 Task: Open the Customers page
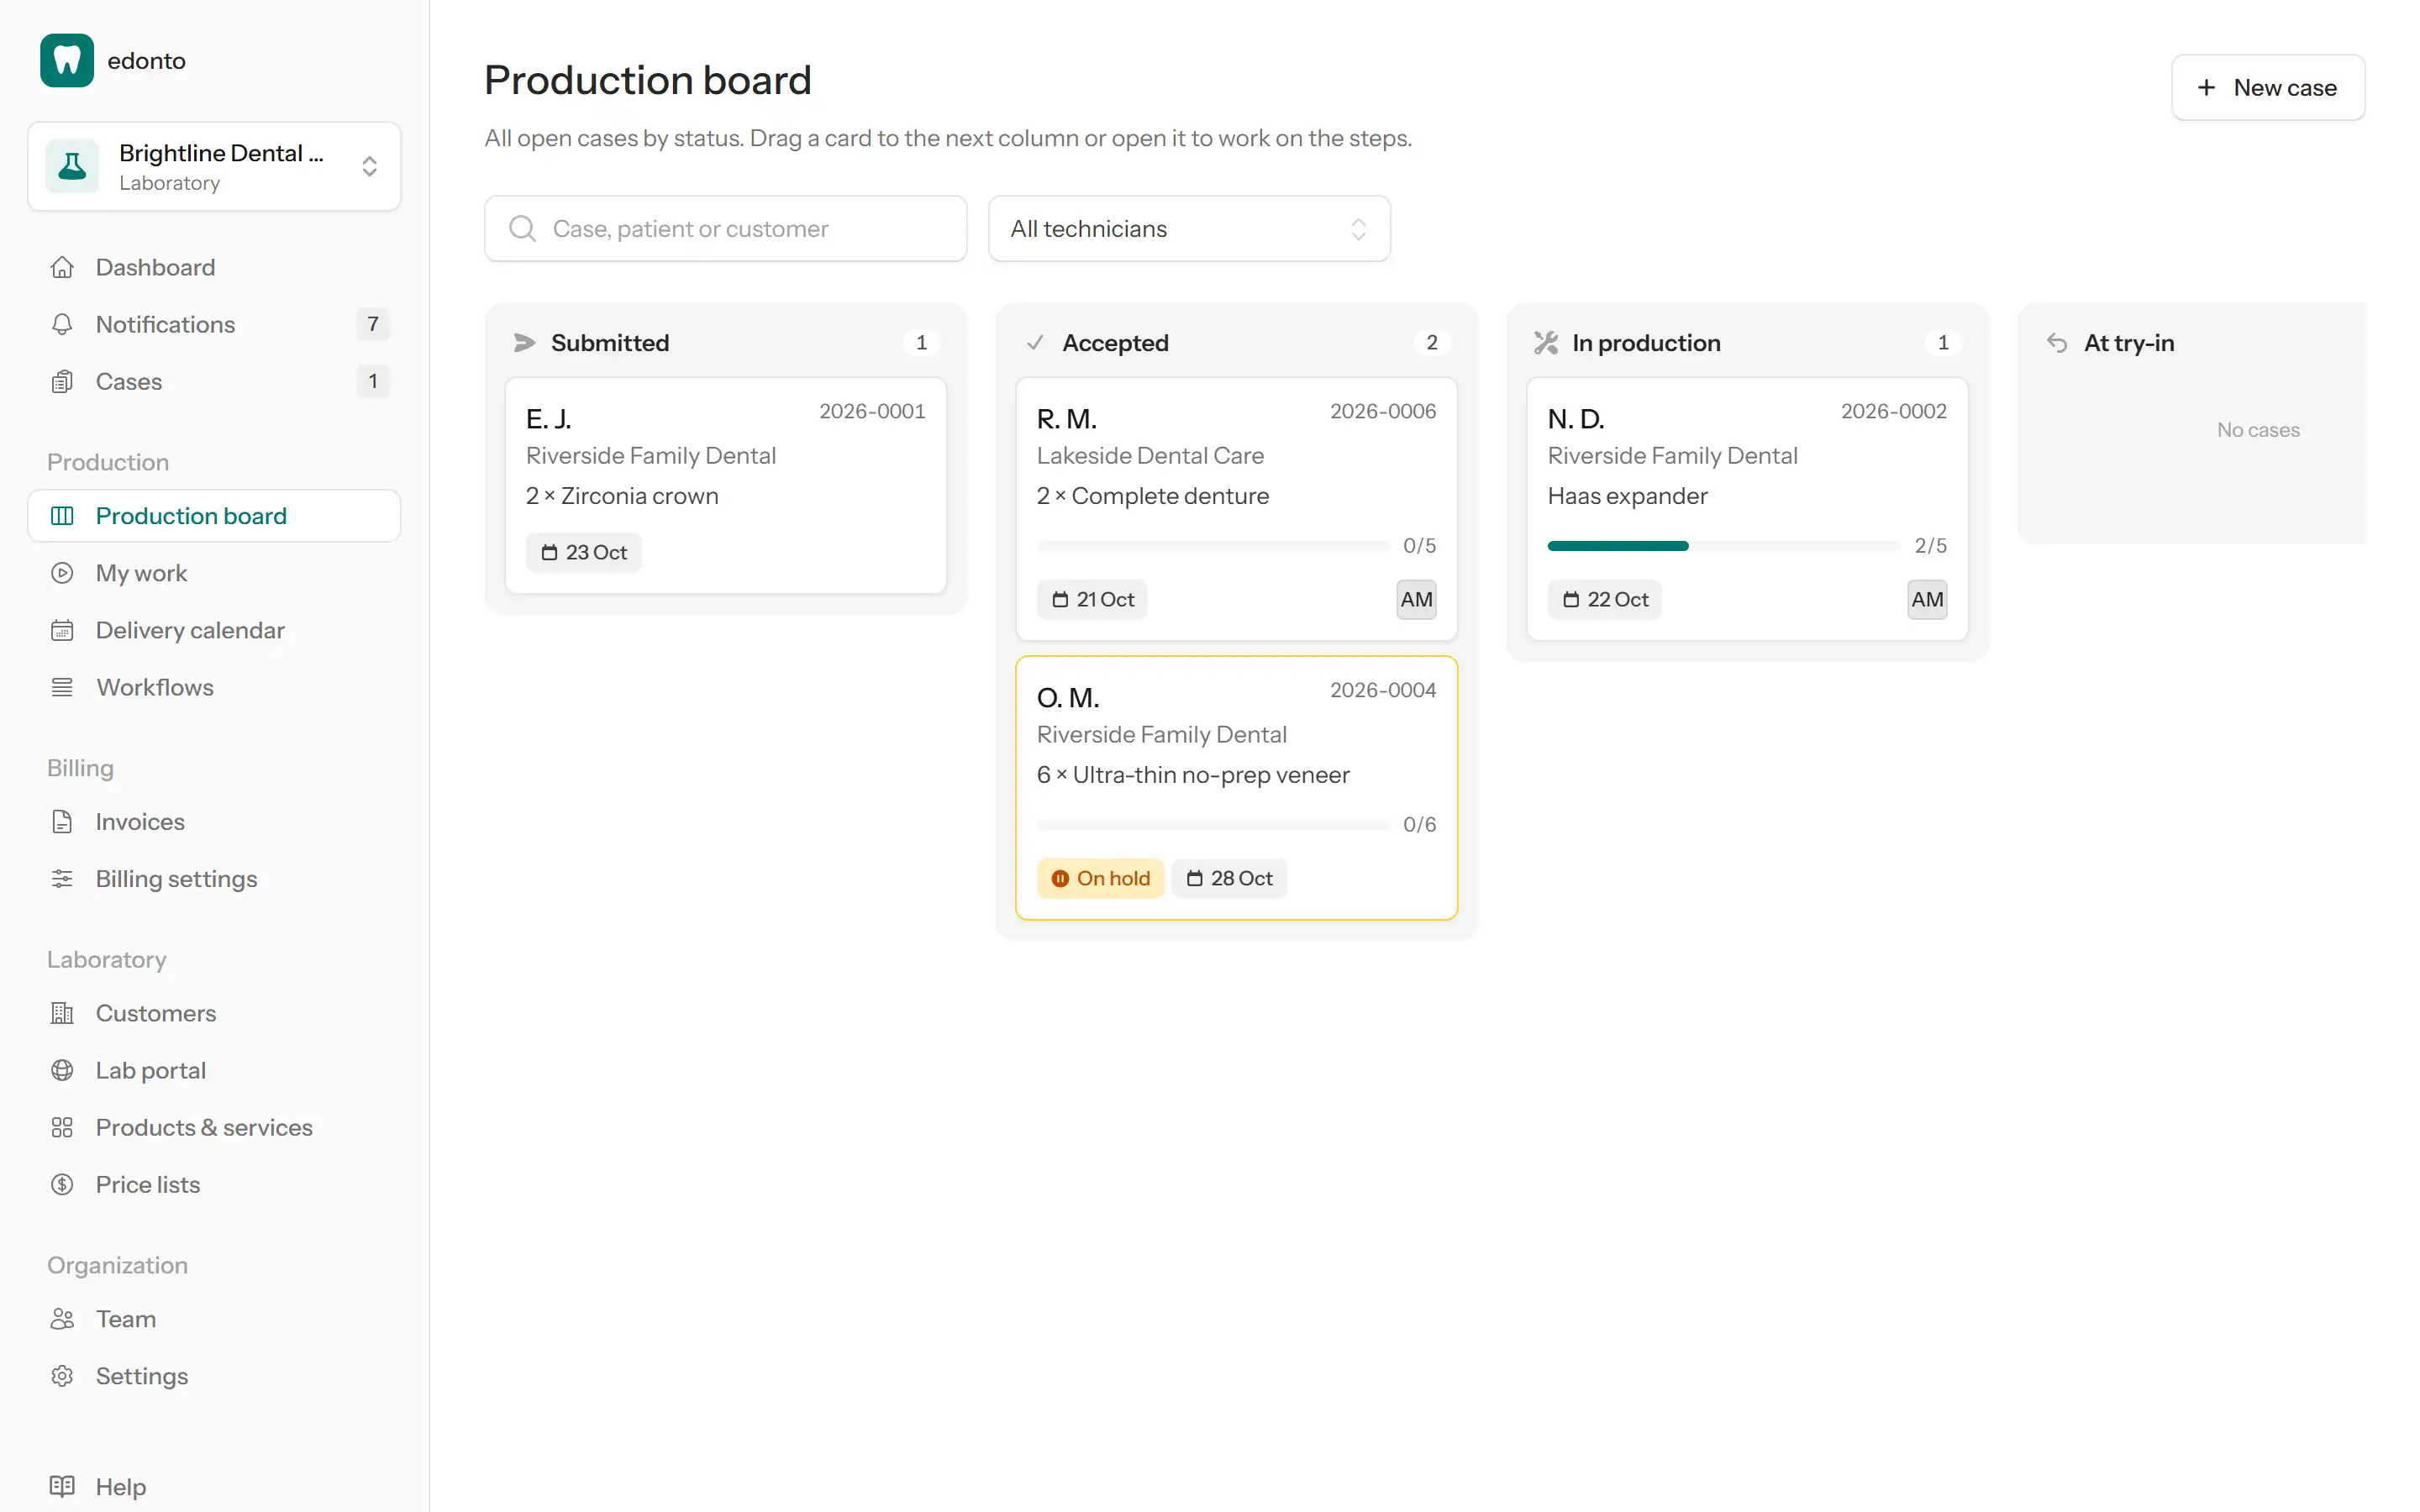pyautogui.click(x=214, y=1013)
